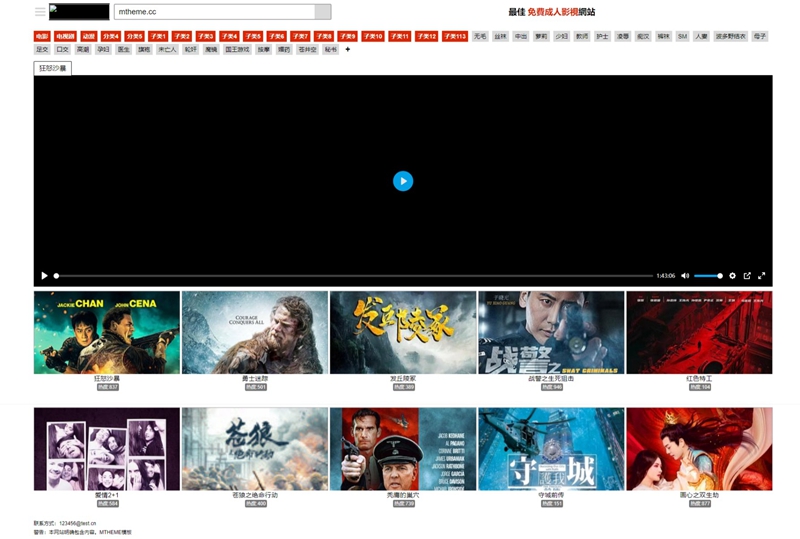Screen dimensions: 800x539
Task: Mute the video with the speaker icon
Action: point(685,276)
